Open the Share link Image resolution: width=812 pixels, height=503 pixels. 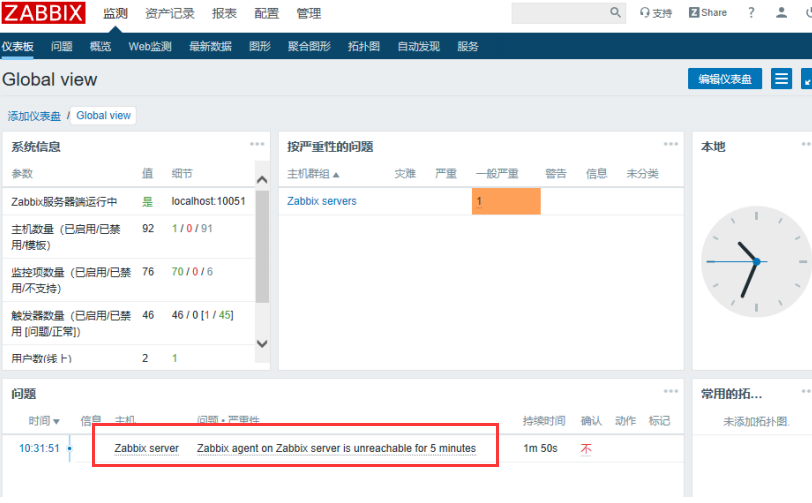click(708, 12)
